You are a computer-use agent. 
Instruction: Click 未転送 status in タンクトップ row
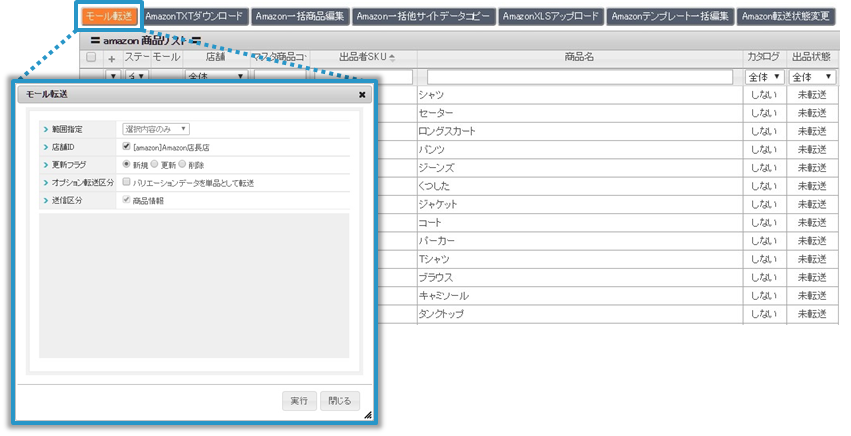(812, 314)
